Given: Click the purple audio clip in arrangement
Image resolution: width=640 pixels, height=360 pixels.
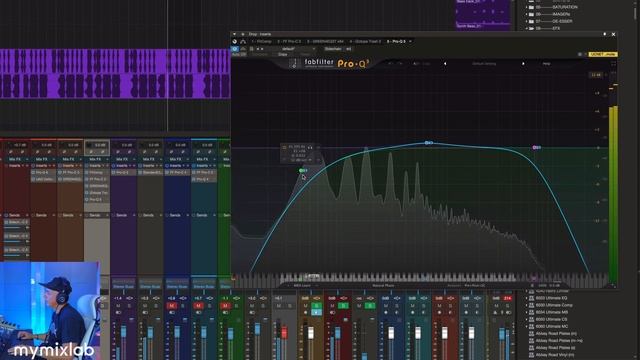Looking at the screenshot, I should click(116, 73).
